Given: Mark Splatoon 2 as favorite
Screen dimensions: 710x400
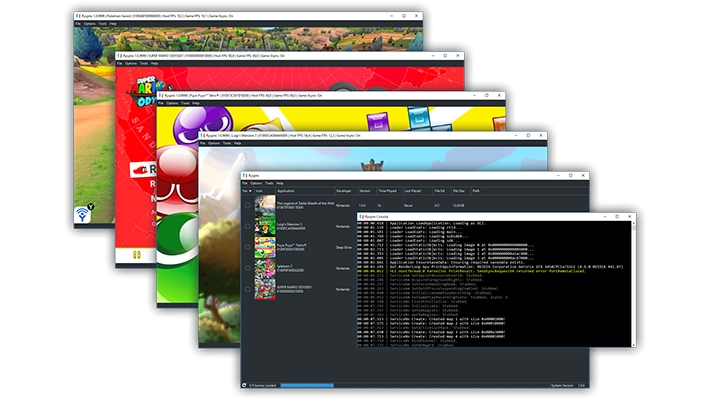Looking at the screenshot, I should 247,268.
